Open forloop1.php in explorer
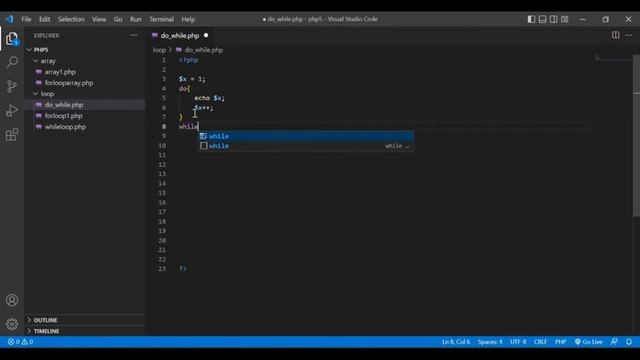This screenshot has width=640, height=360. (x=63, y=116)
